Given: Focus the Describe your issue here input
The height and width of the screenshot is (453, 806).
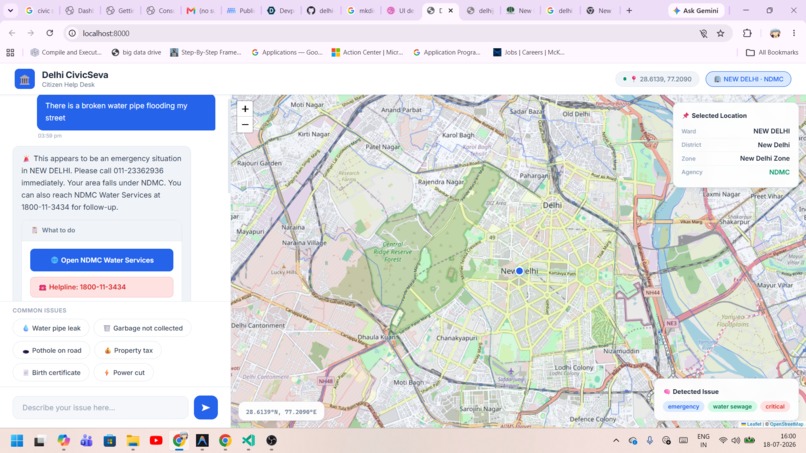Looking at the screenshot, I should (x=101, y=407).
